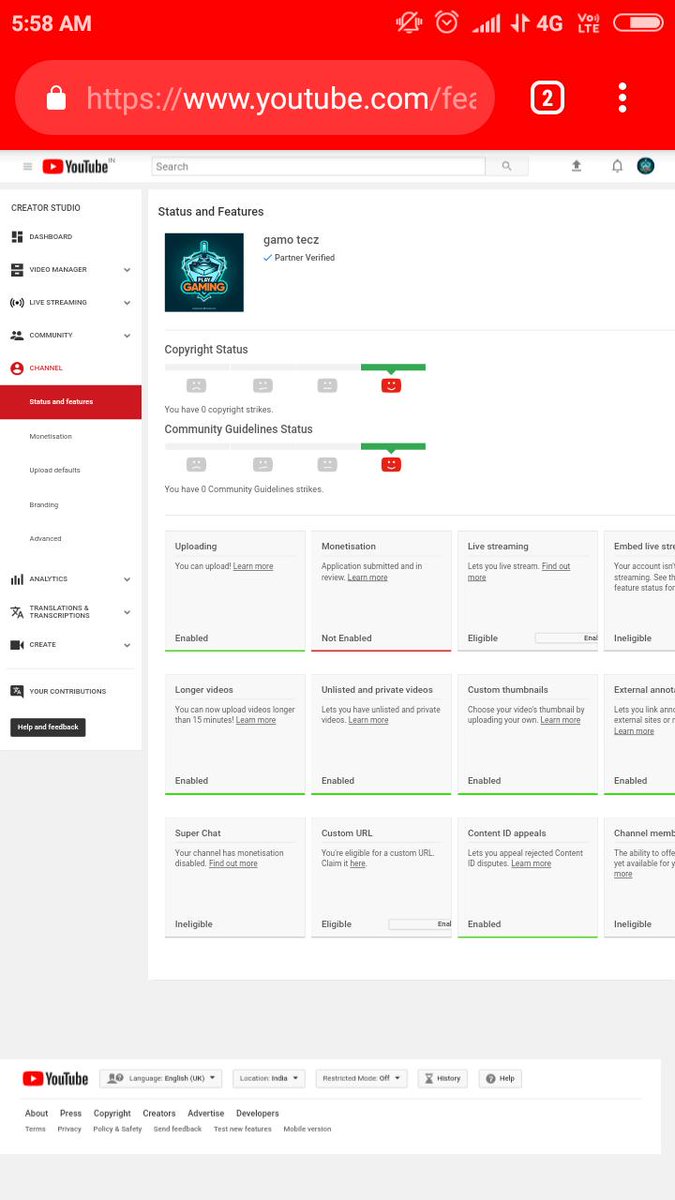Click the muted notification status icon

tap(409, 22)
